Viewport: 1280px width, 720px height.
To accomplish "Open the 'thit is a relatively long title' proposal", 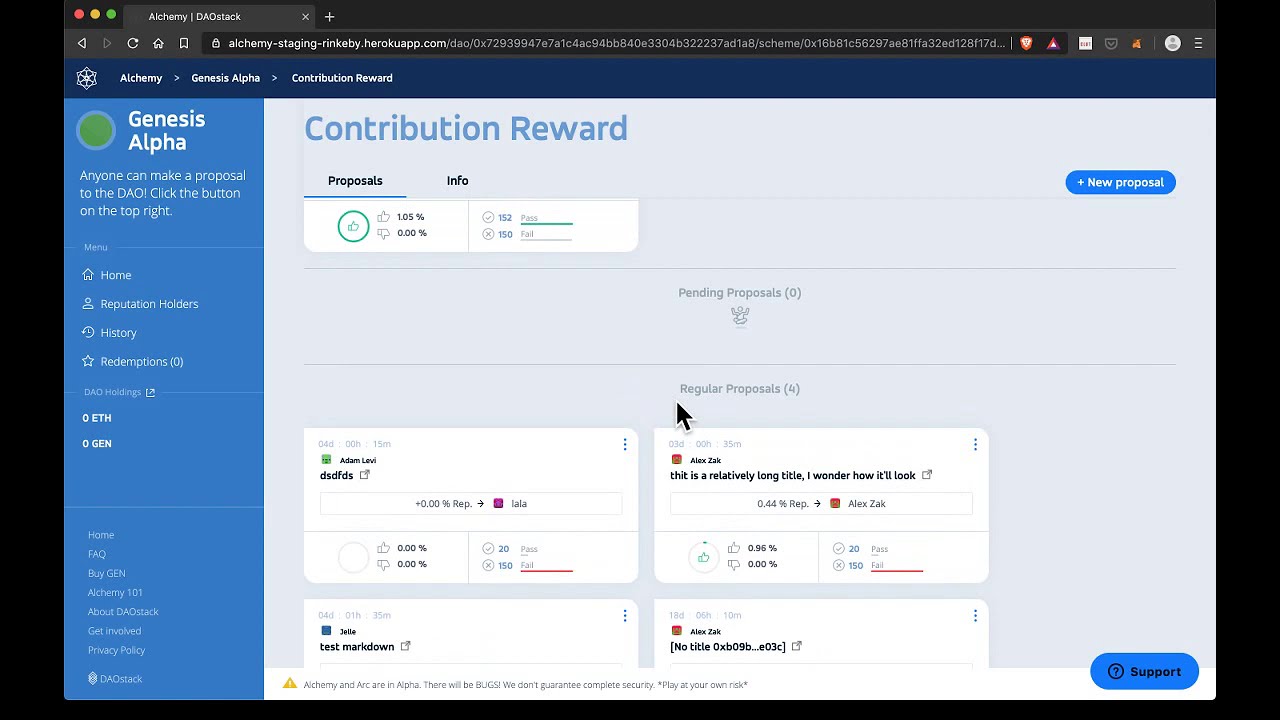I will [x=793, y=475].
